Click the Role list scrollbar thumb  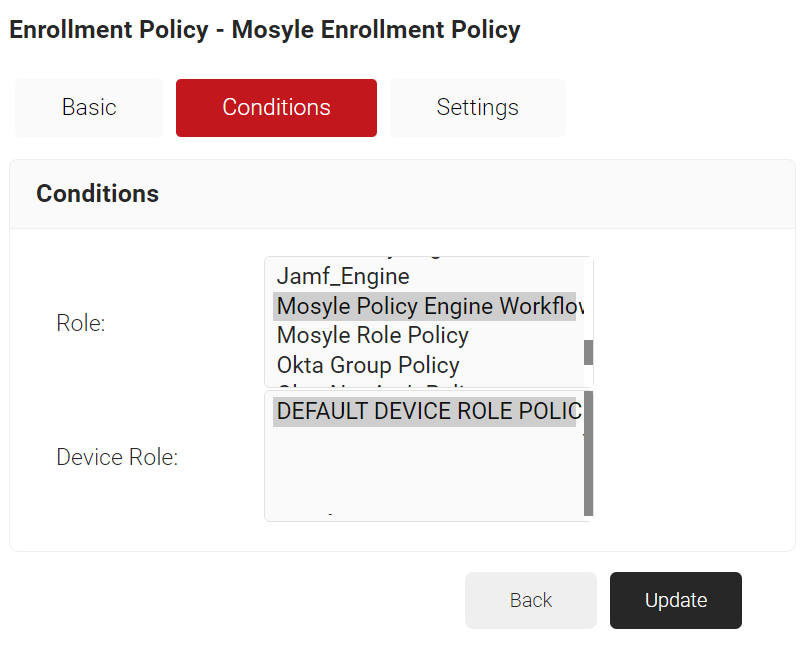click(589, 352)
